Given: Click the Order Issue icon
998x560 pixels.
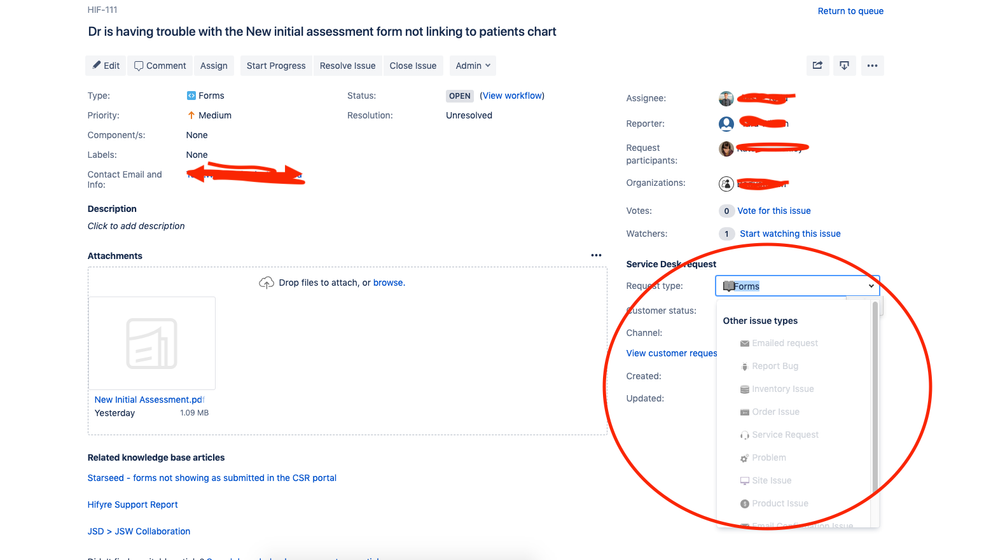Looking at the screenshot, I should [x=745, y=412].
